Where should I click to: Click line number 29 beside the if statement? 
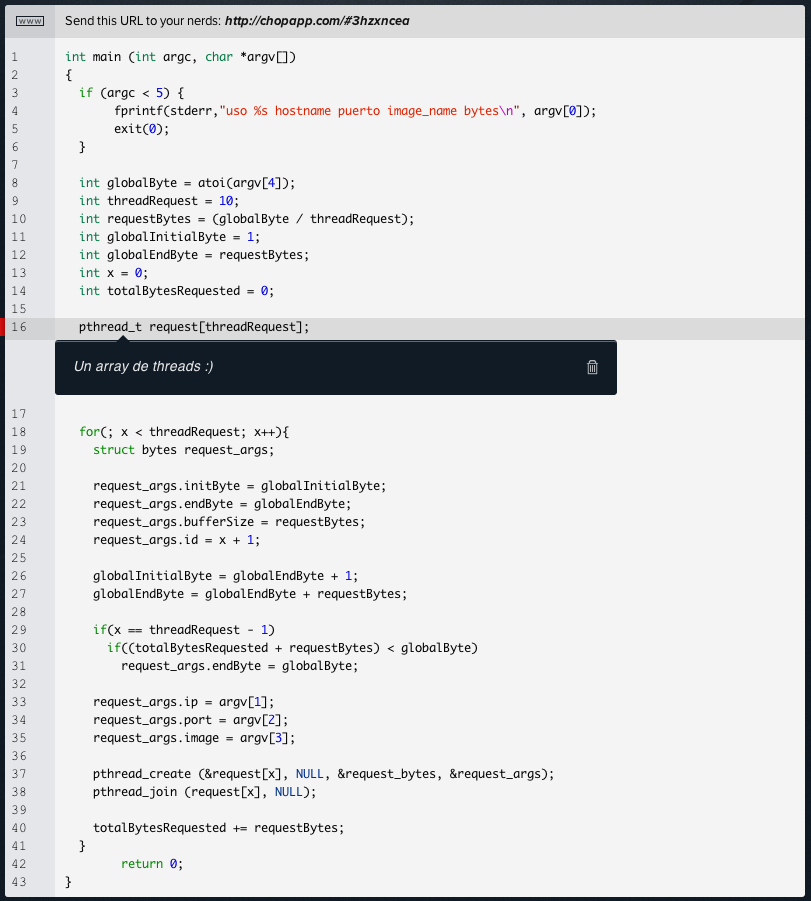[17, 630]
